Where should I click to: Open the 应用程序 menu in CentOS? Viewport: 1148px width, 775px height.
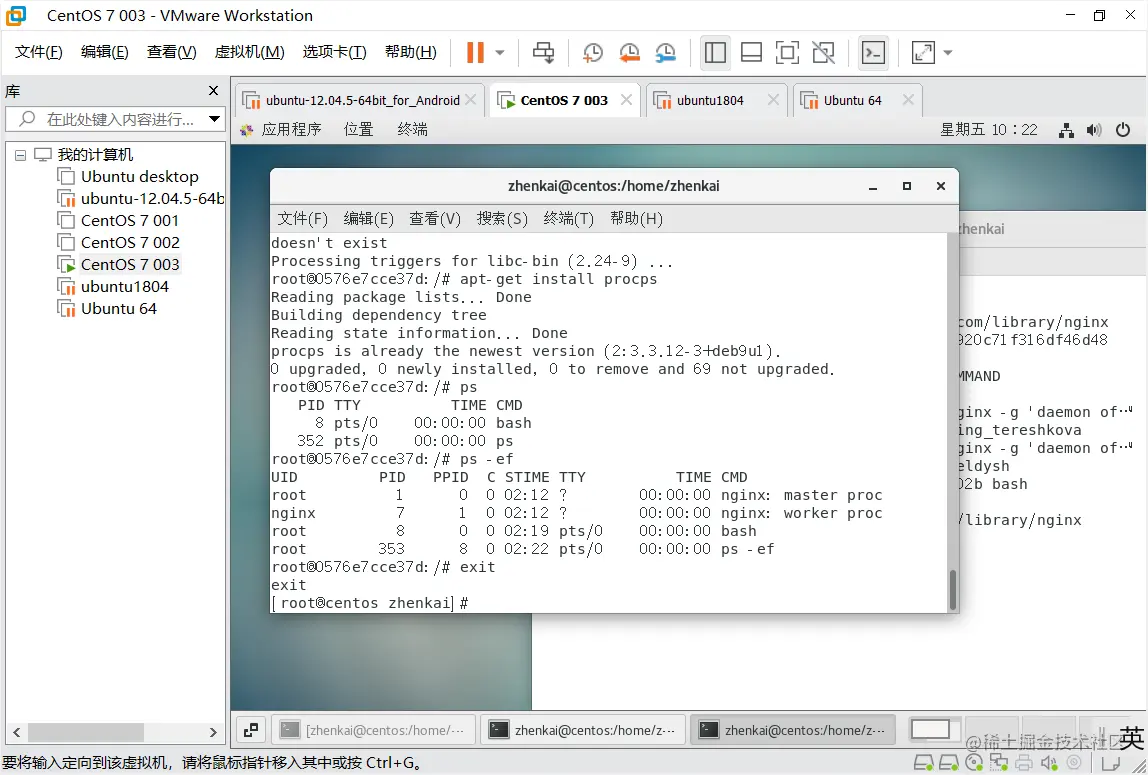[x=282, y=130]
